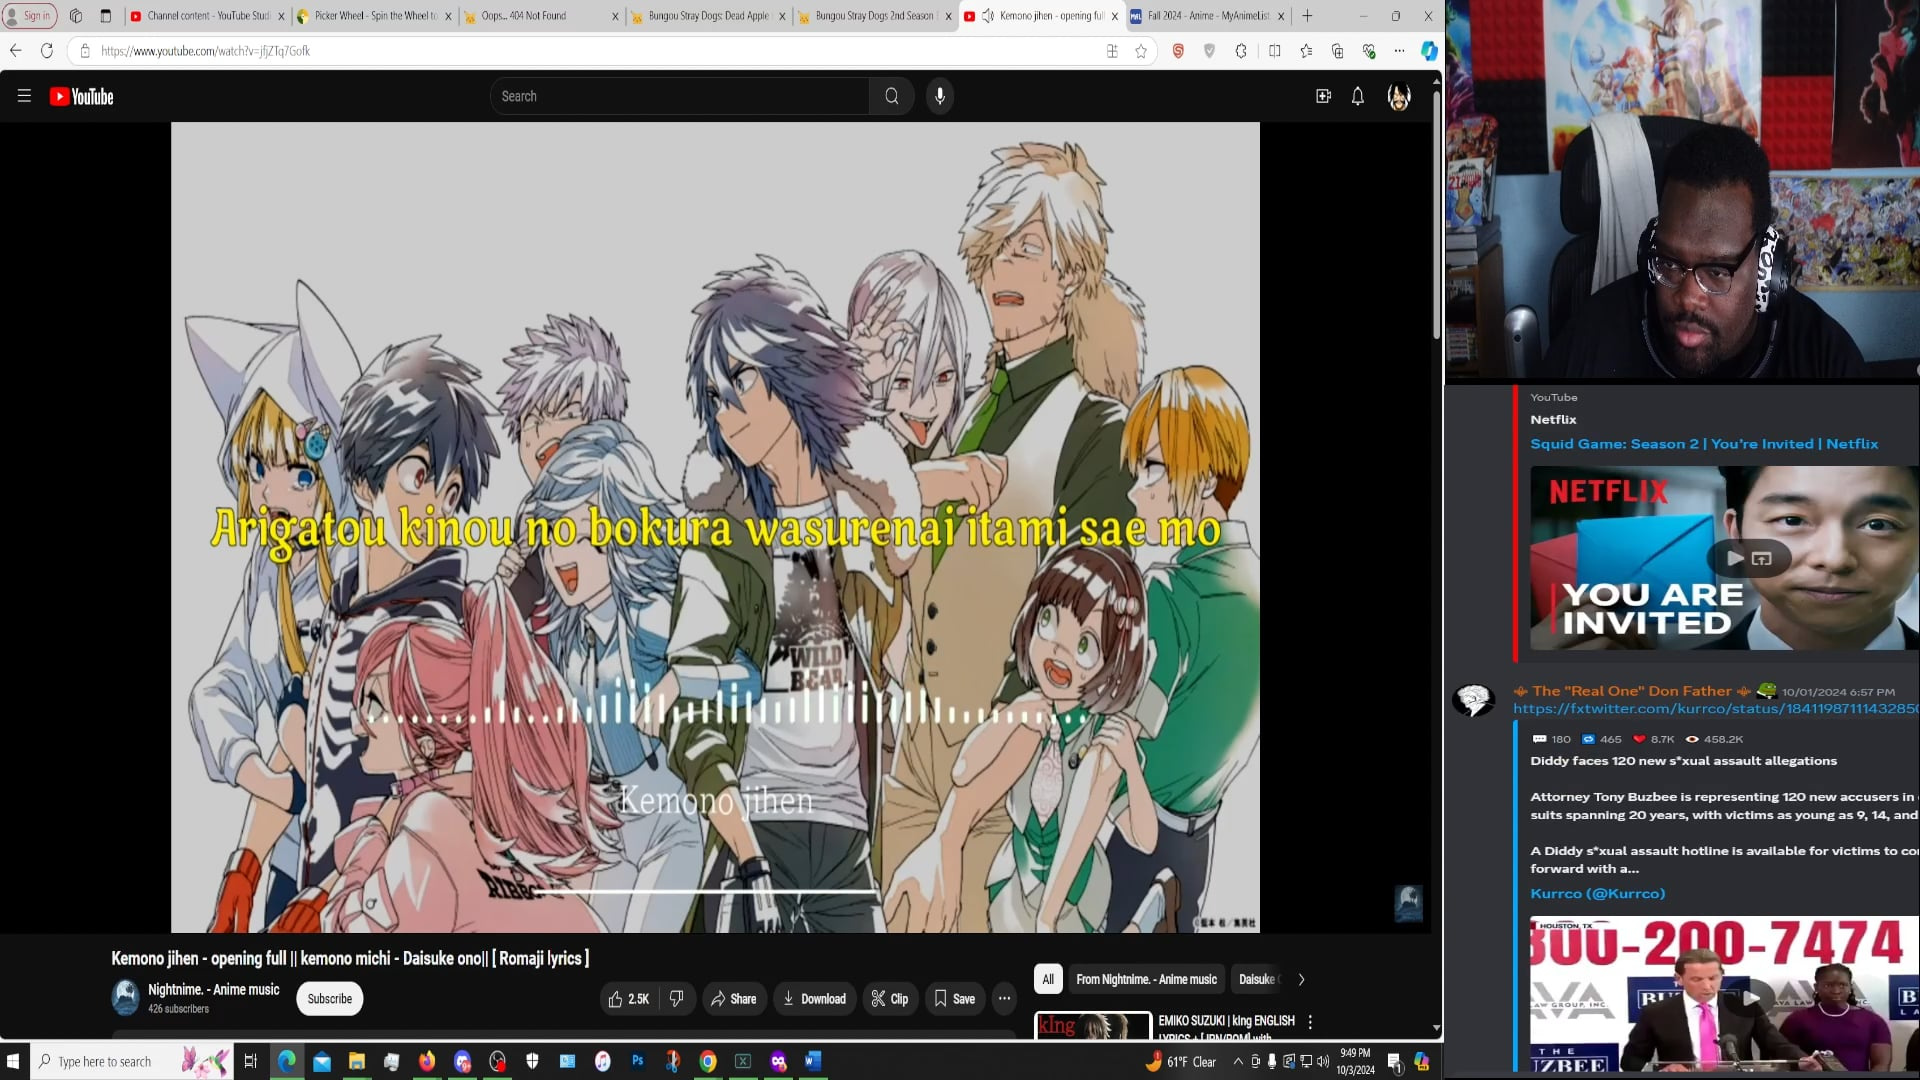Open the Kurrco (@Kurrco) link
The width and height of the screenshot is (1920, 1080).
(x=1597, y=894)
